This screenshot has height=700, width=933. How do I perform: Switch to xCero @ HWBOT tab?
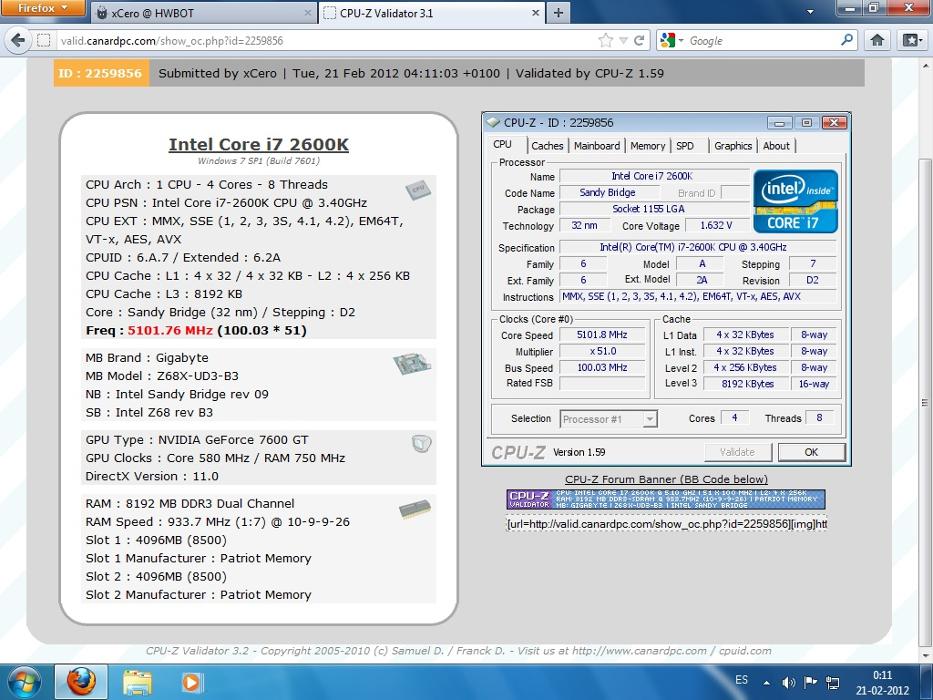tap(205, 13)
